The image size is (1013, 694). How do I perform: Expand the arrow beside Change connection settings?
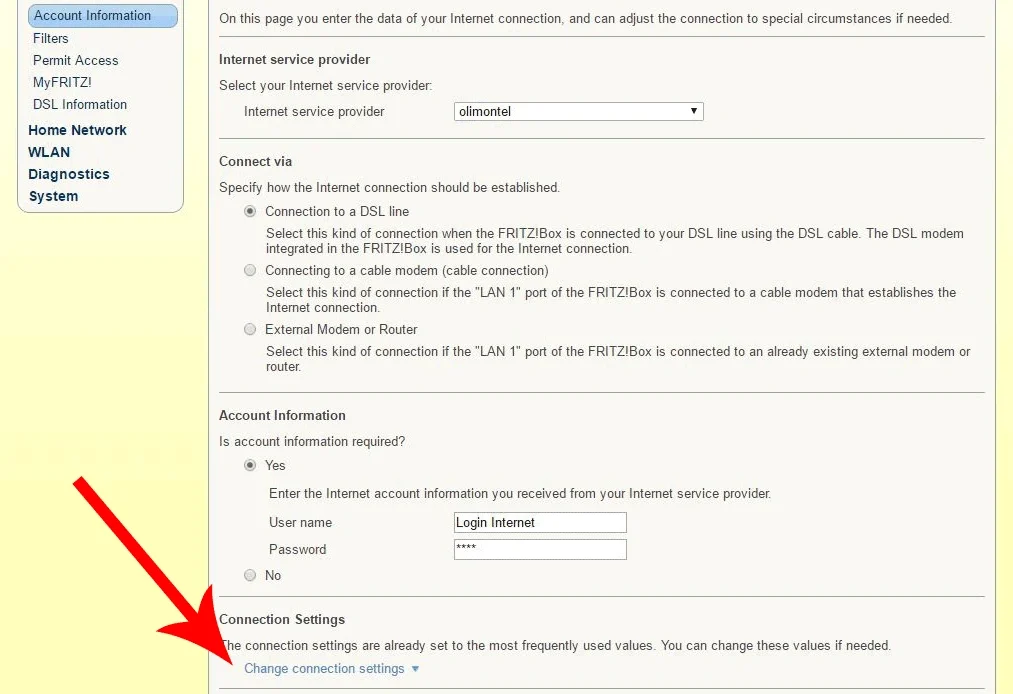point(415,669)
